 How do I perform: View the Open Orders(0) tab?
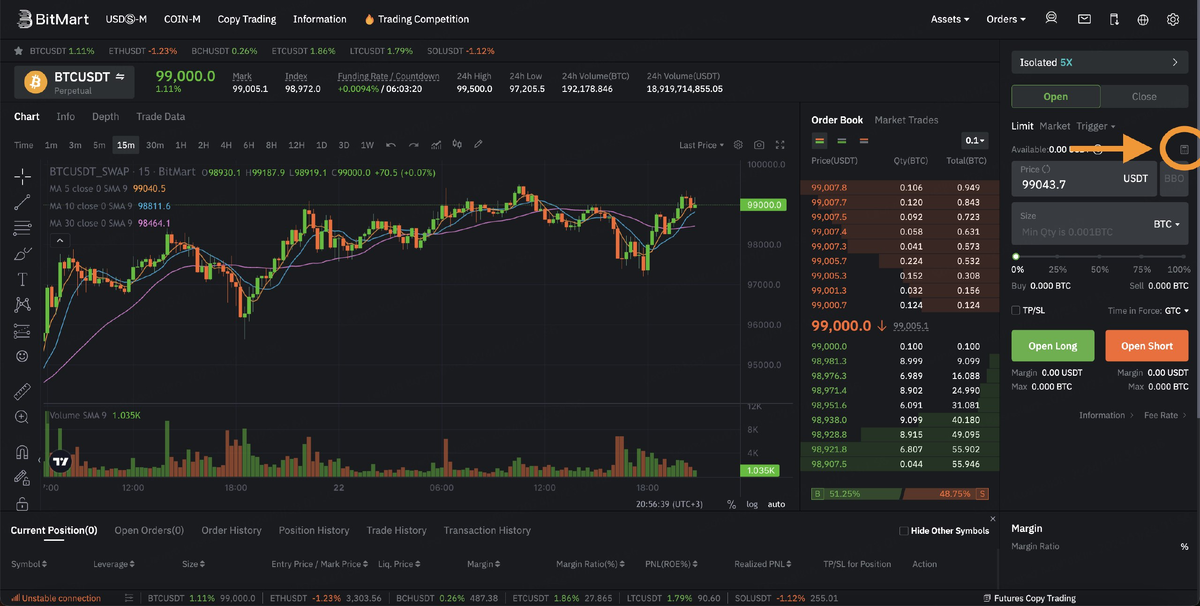(149, 531)
